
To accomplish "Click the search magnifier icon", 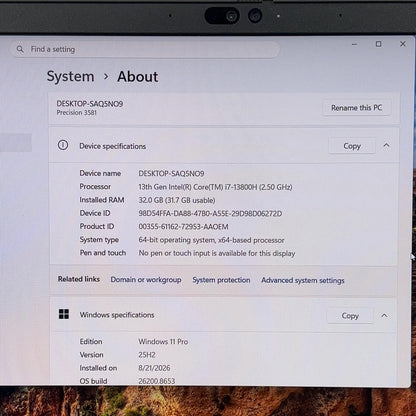I will click(x=20, y=49).
